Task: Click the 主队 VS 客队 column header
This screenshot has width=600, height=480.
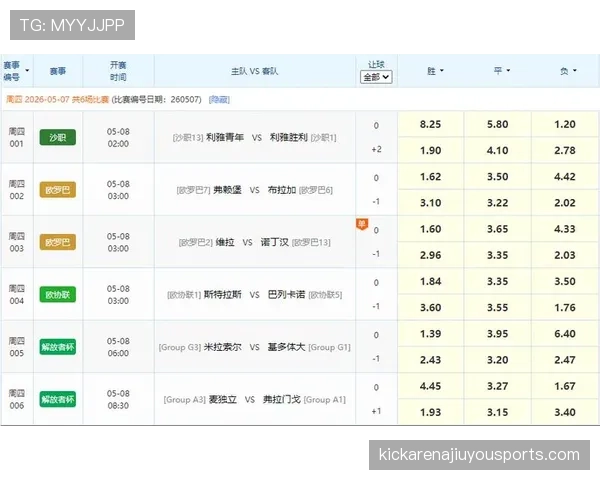Action: (x=254, y=71)
